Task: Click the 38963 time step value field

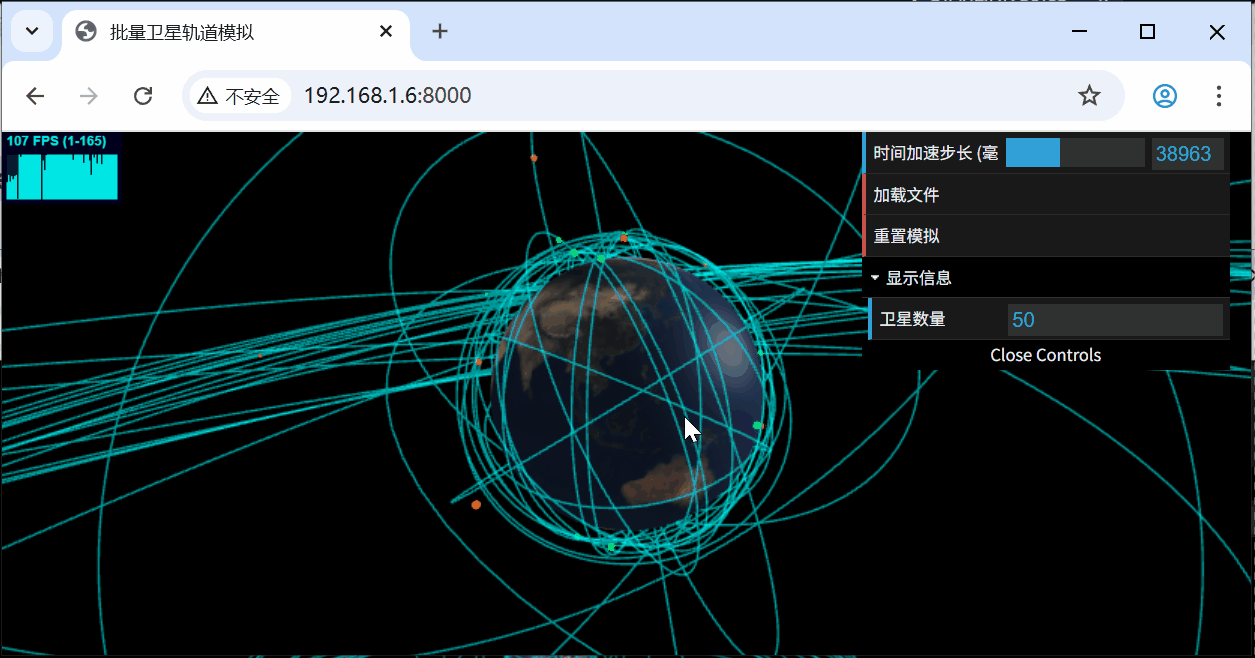Action: 1187,154
